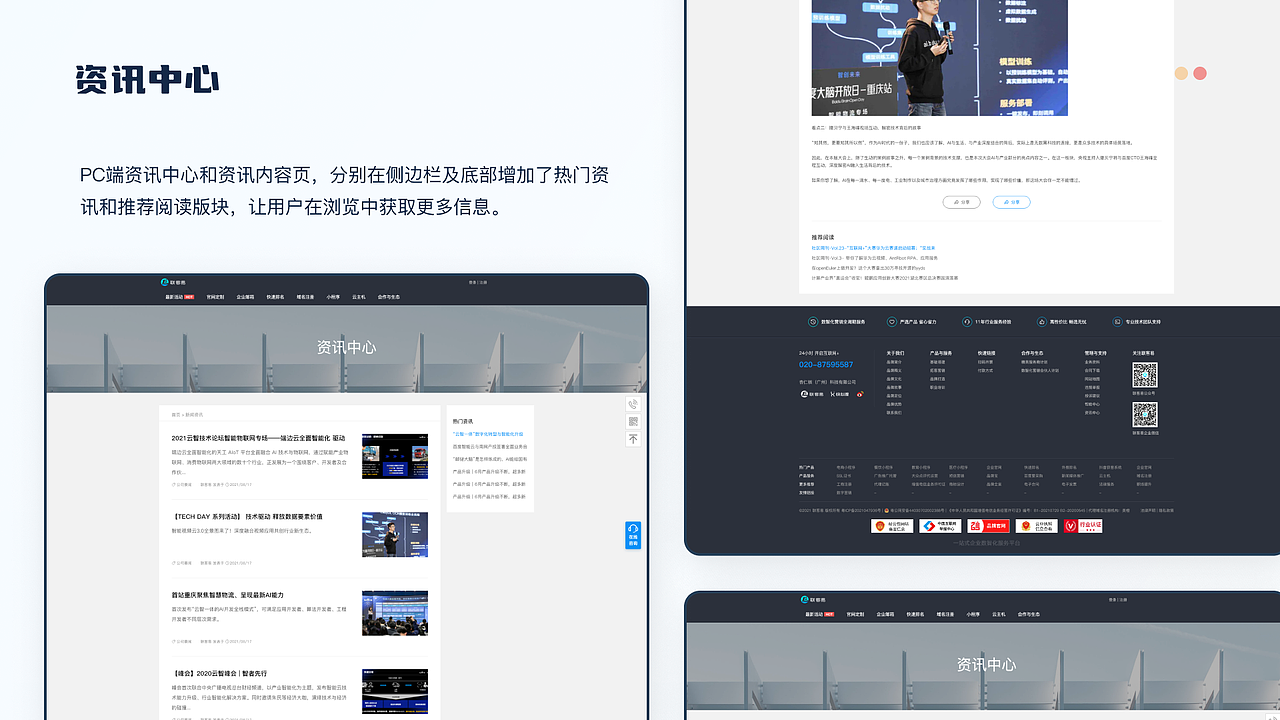Open the article 首站重庆聚焦智慧物流

coord(227,595)
